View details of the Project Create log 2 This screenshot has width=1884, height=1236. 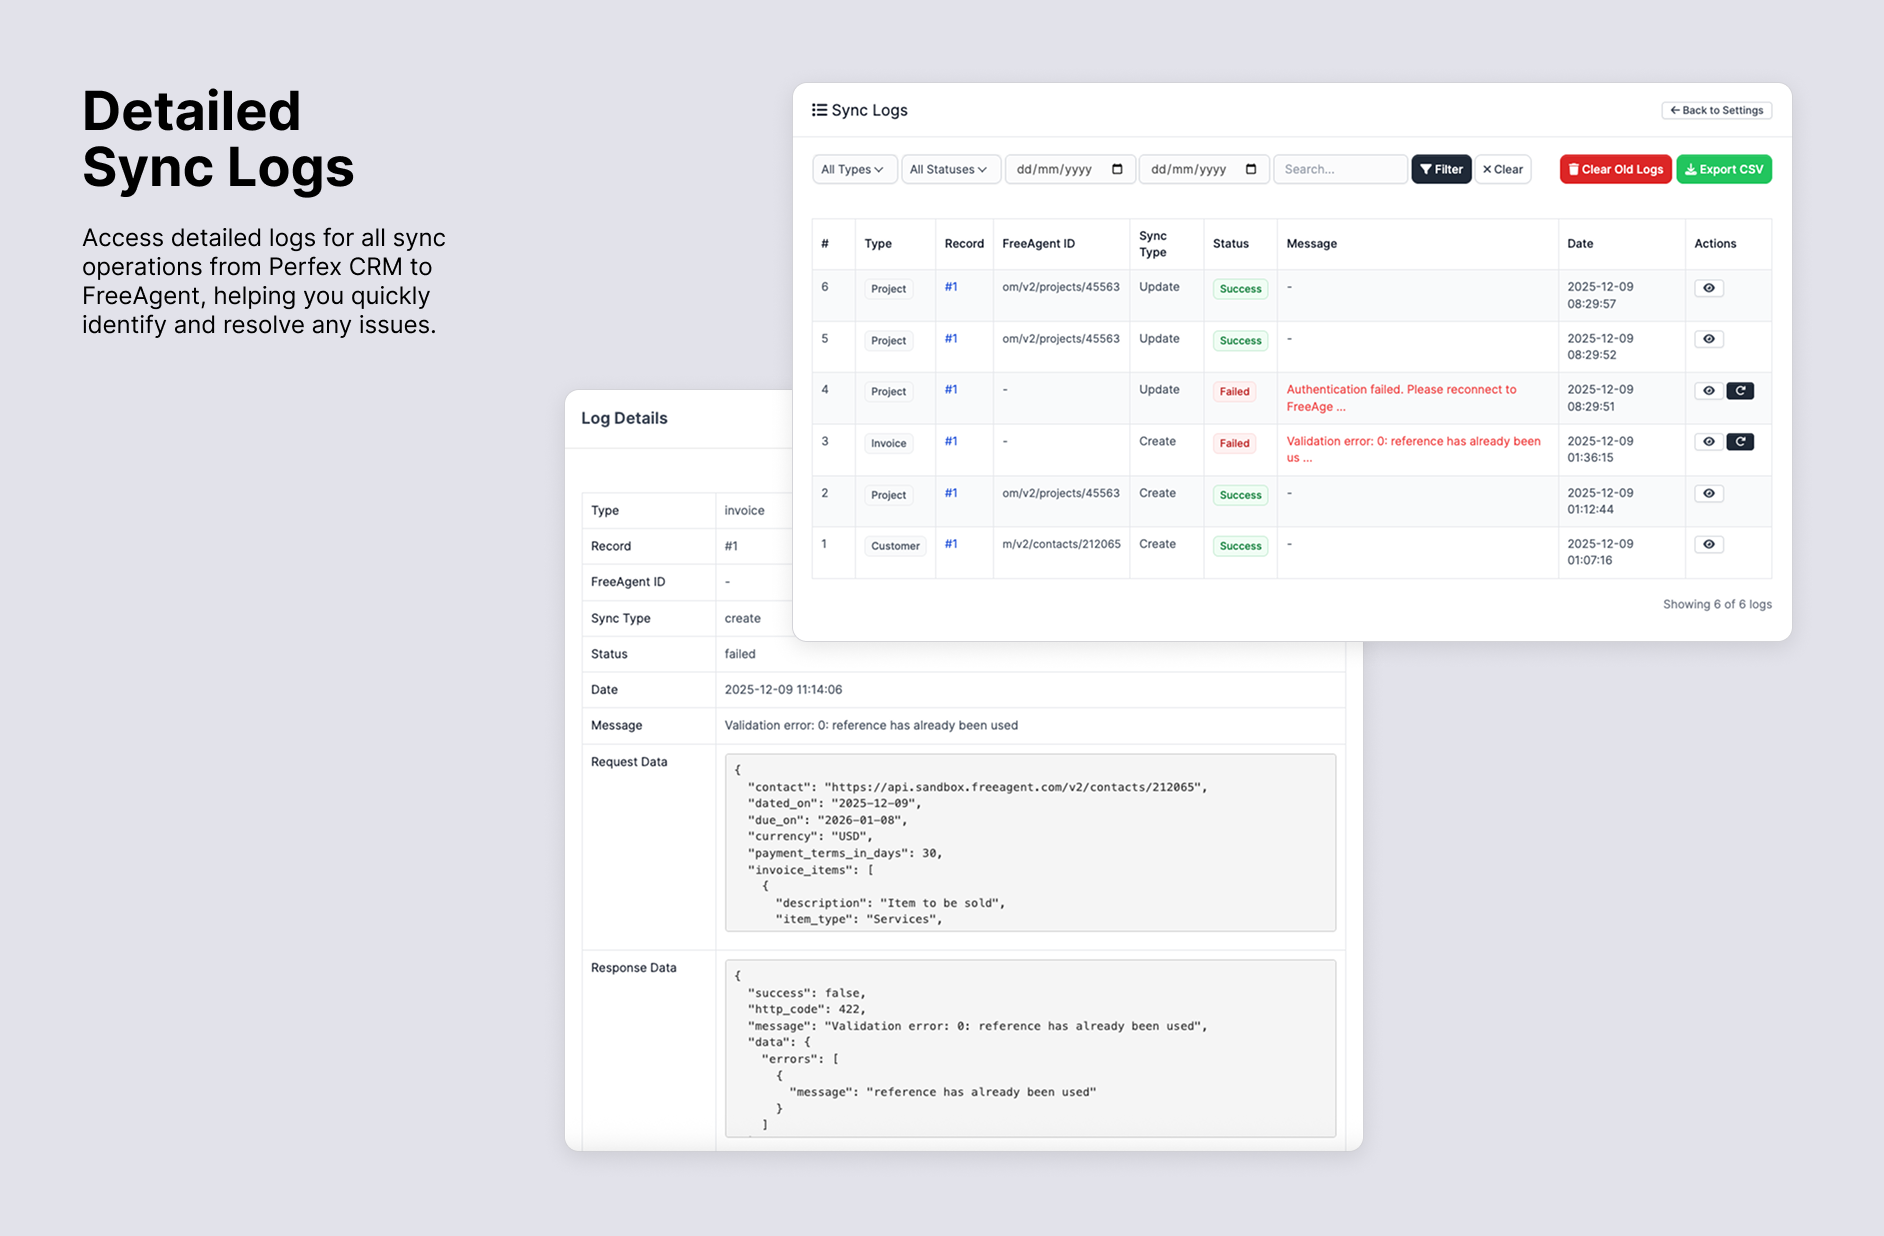(1709, 493)
